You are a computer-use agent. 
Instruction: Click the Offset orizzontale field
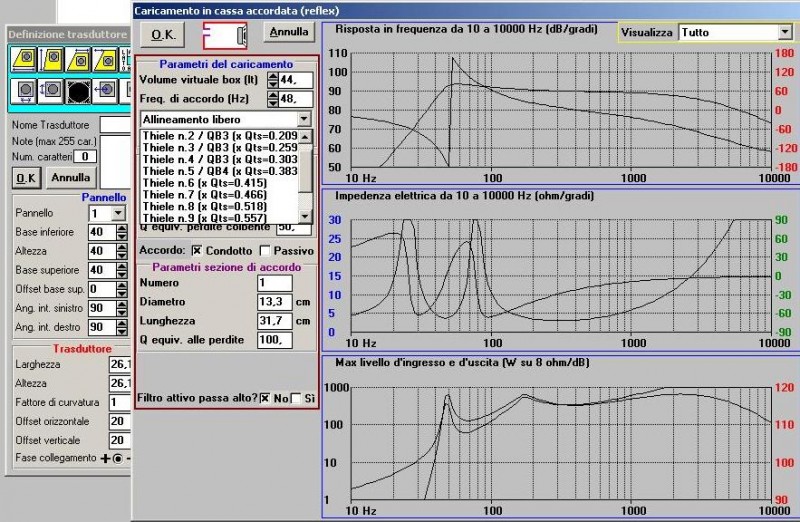click(120, 421)
